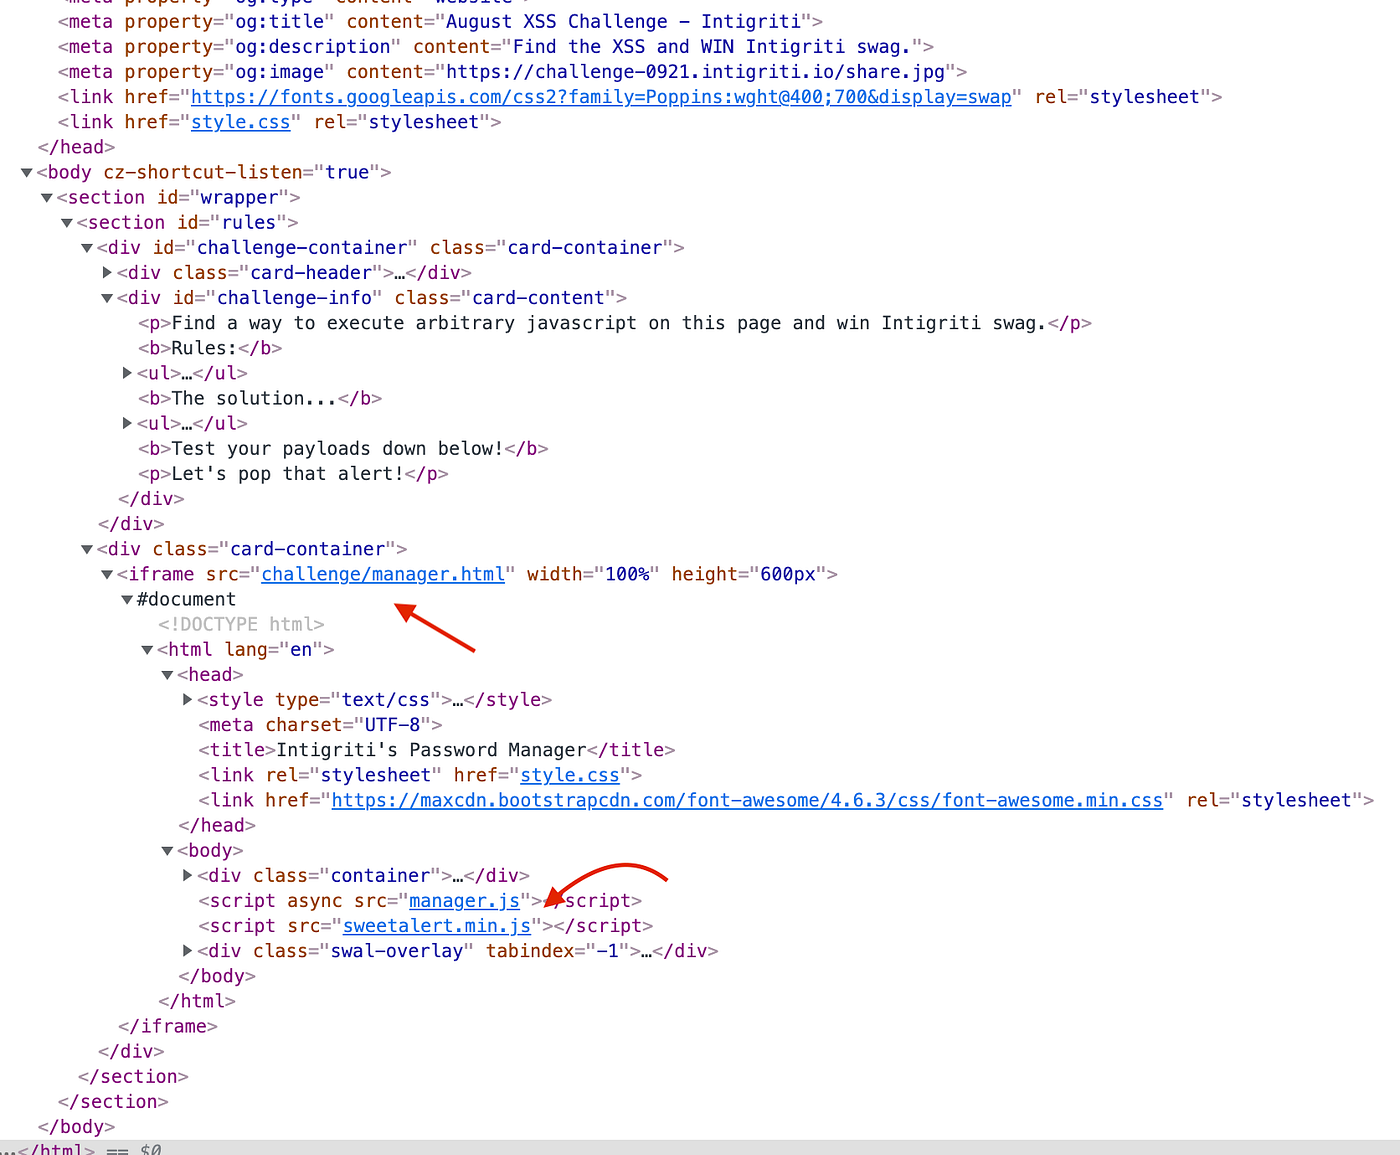Click the card-content class value
This screenshot has height=1155, width=1400.
[x=538, y=298]
